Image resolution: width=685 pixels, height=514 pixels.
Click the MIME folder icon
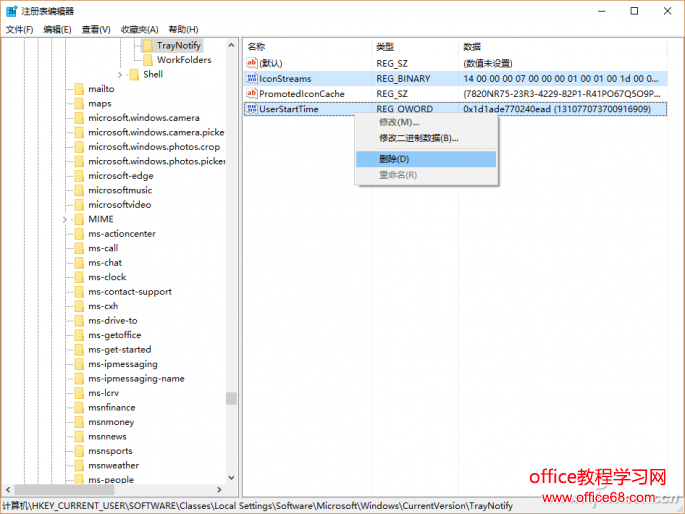coord(79,219)
